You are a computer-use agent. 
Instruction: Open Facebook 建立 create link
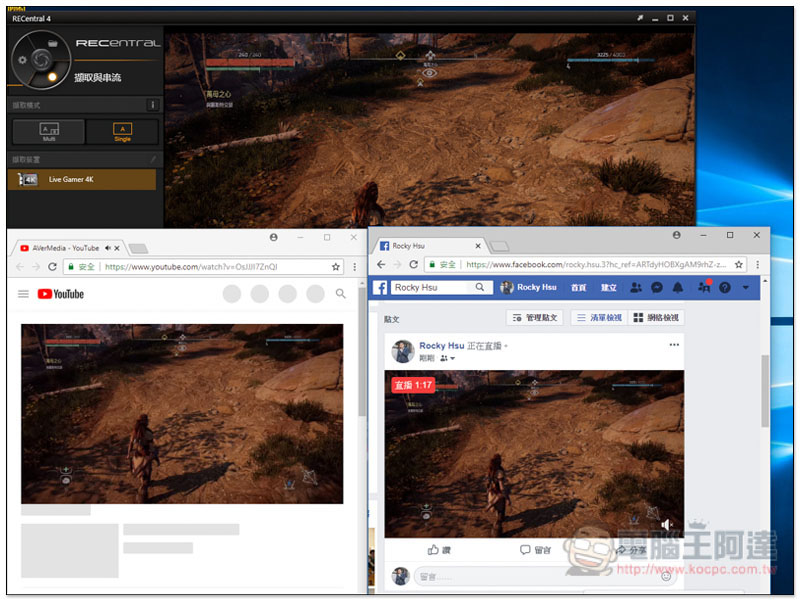(609, 288)
